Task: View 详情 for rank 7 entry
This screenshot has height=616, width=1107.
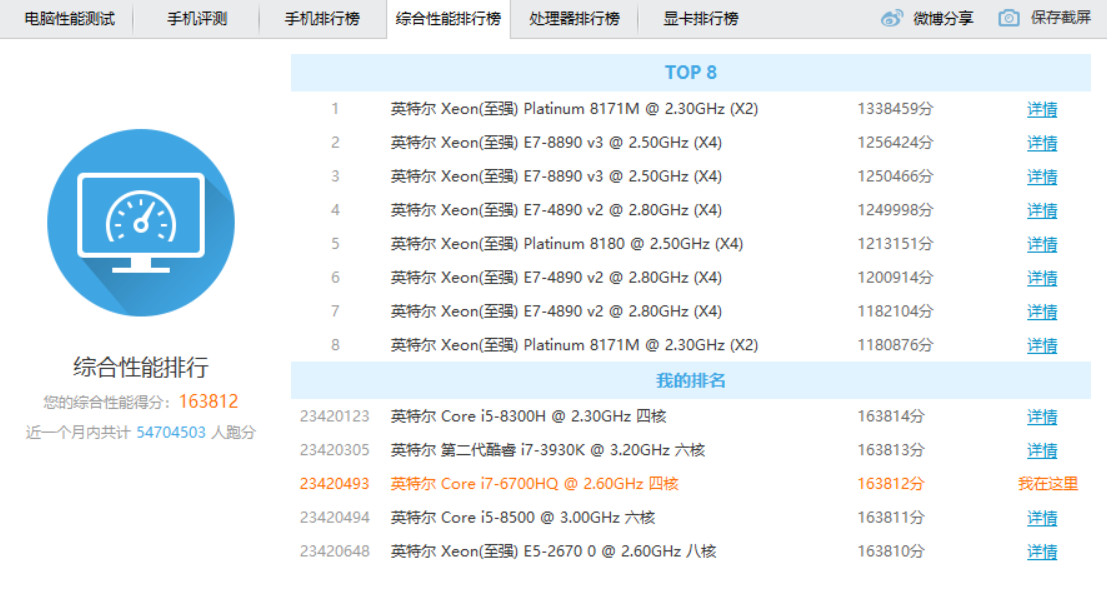Action: (x=1042, y=312)
